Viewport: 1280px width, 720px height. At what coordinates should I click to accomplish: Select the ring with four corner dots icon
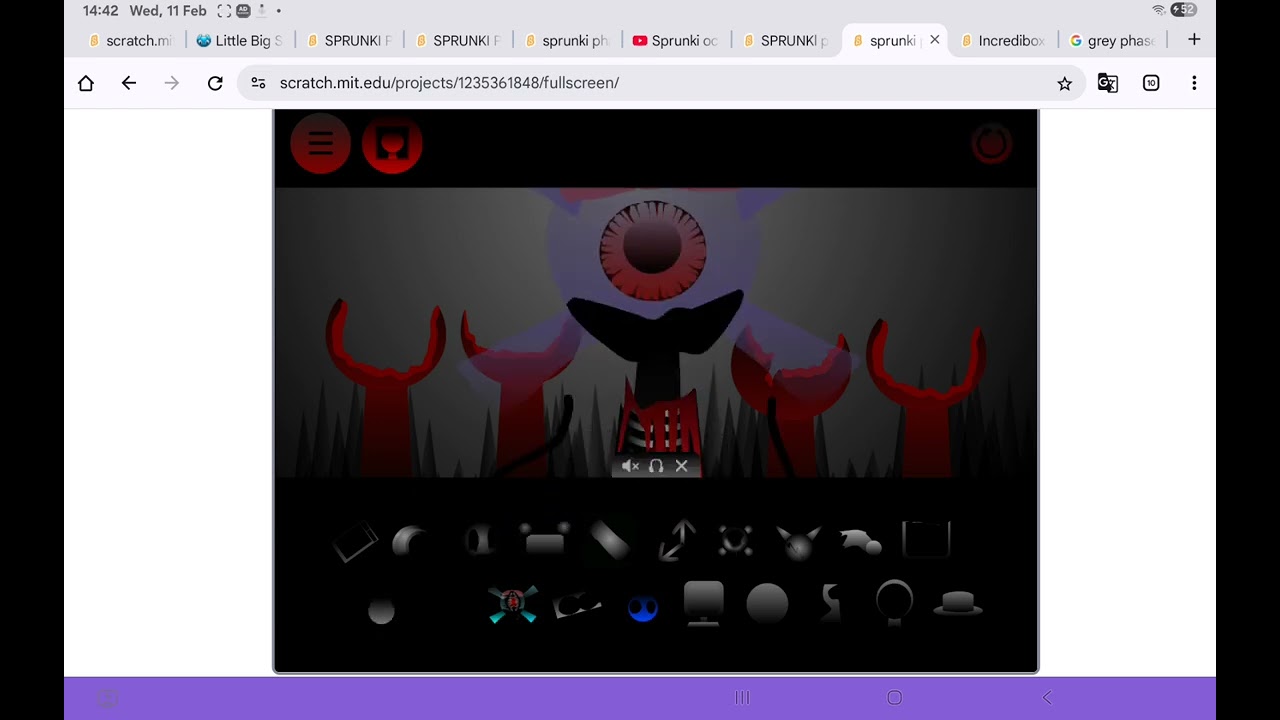(x=736, y=541)
